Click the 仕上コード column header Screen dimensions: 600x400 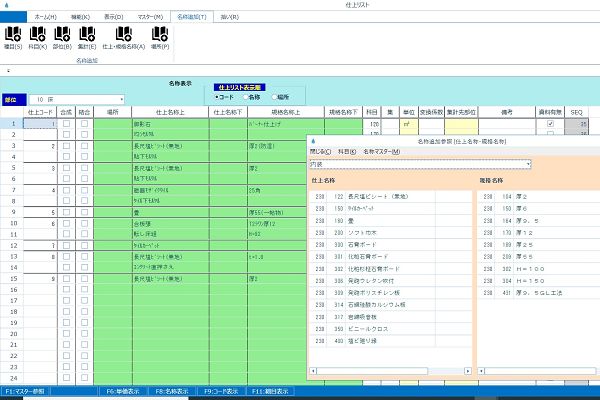click(40, 112)
